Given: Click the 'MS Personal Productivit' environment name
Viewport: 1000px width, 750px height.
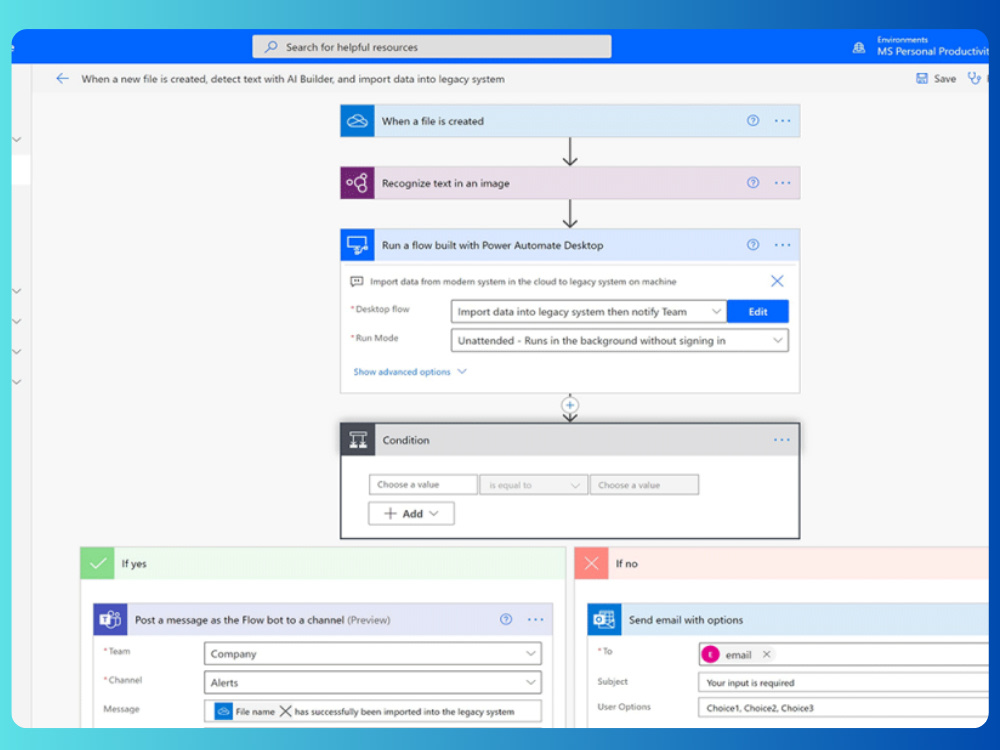Looking at the screenshot, I should [x=932, y=51].
